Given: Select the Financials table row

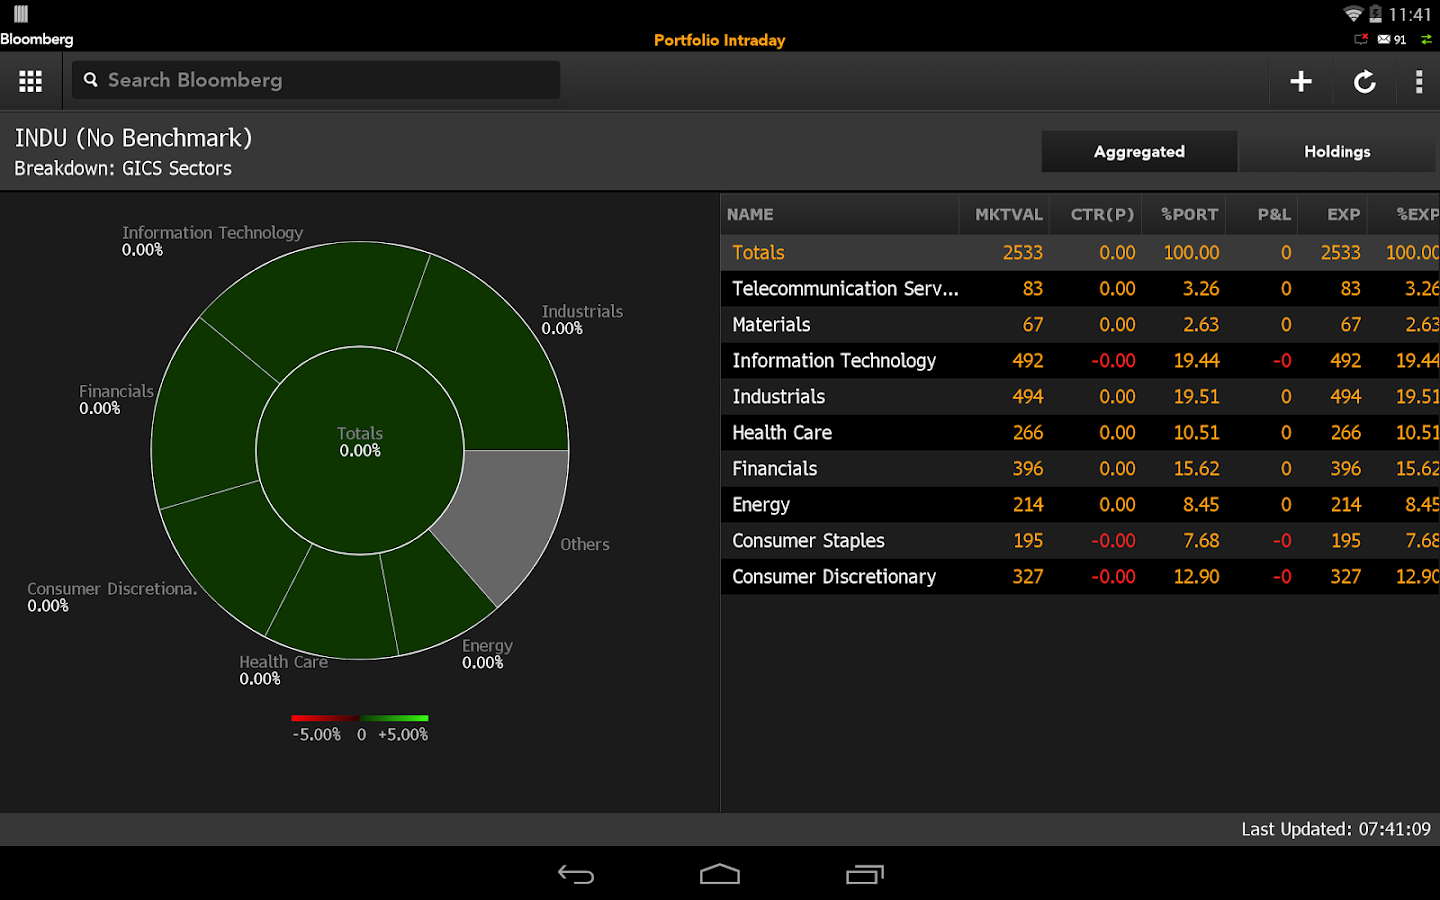Looking at the screenshot, I should [x=1080, y=469].
